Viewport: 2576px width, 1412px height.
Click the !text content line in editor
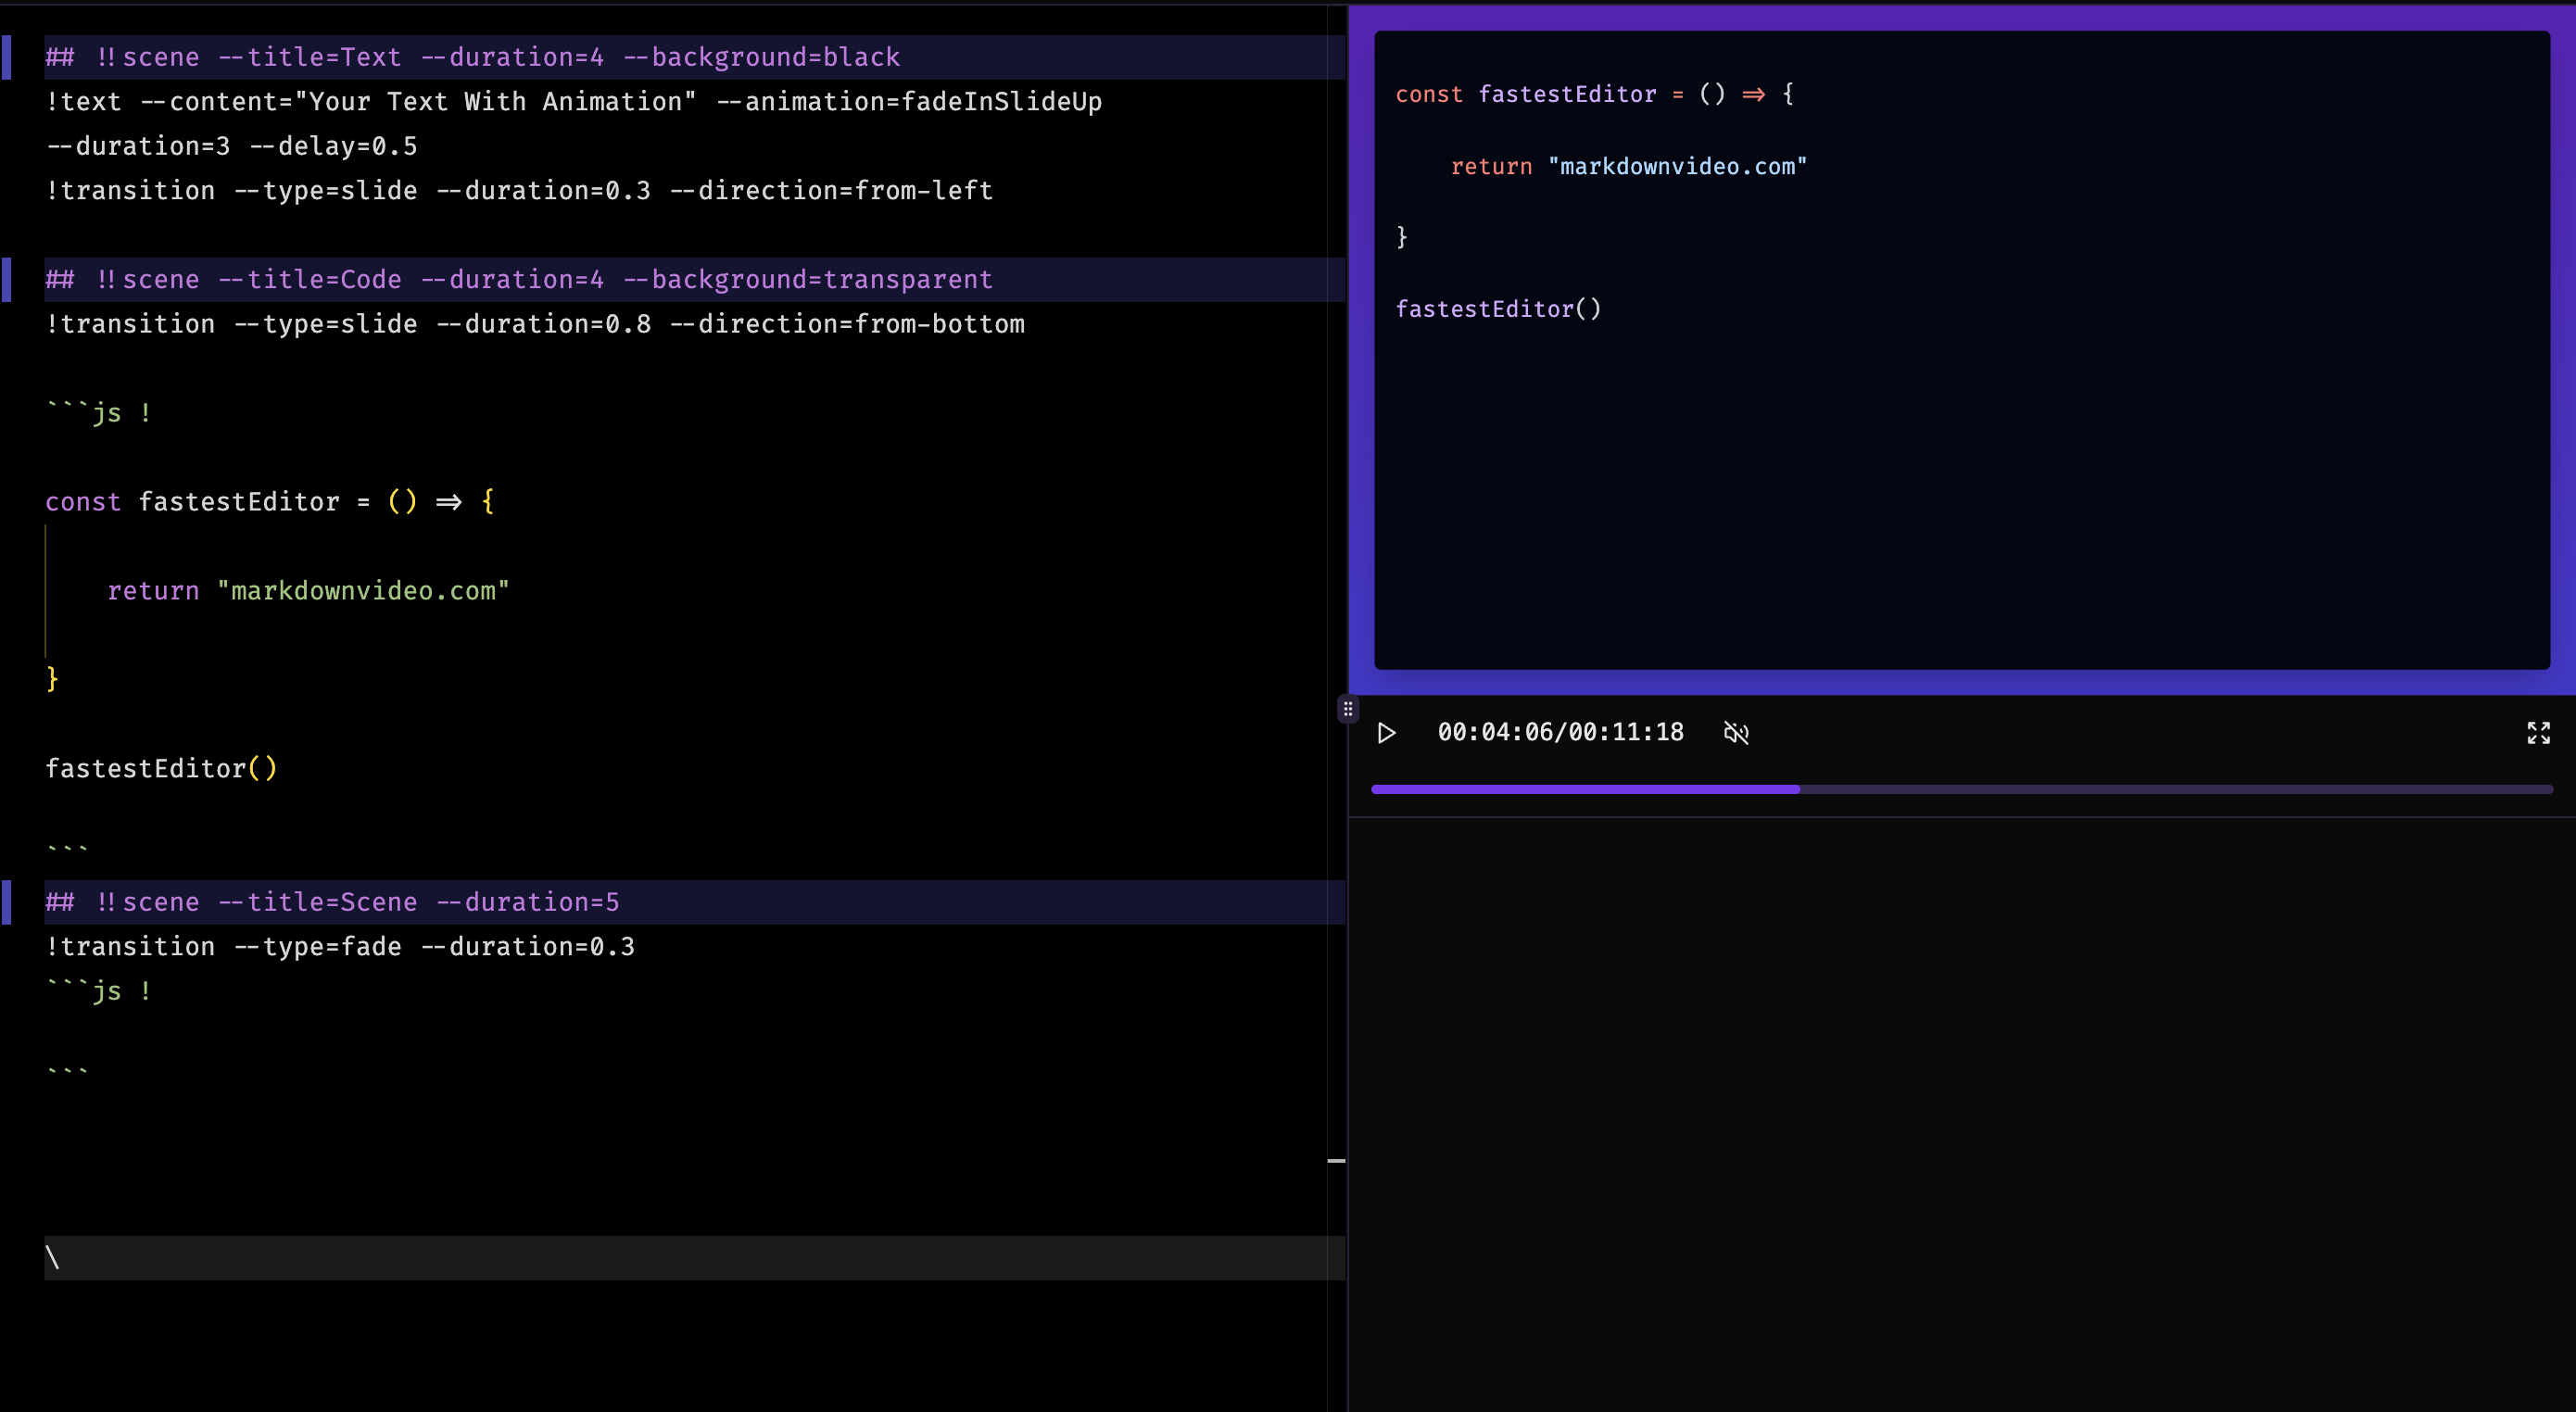(x=574, y=102)
